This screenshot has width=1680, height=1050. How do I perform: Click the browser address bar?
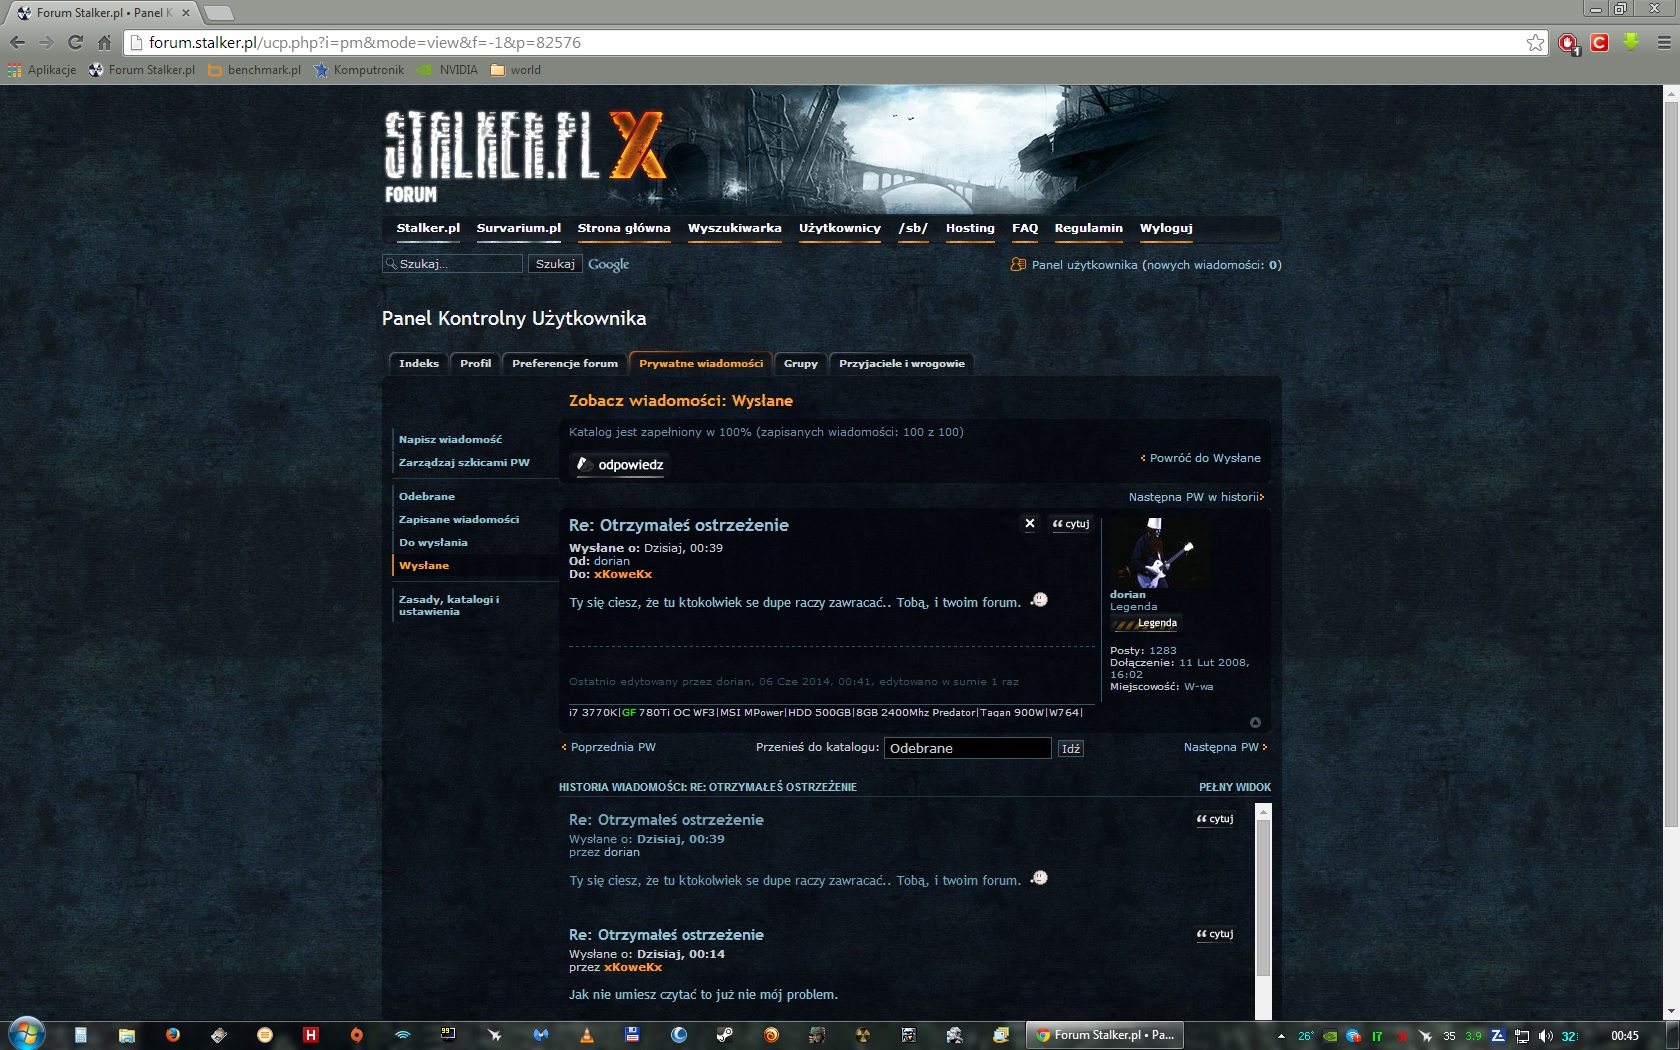(835, 42)
